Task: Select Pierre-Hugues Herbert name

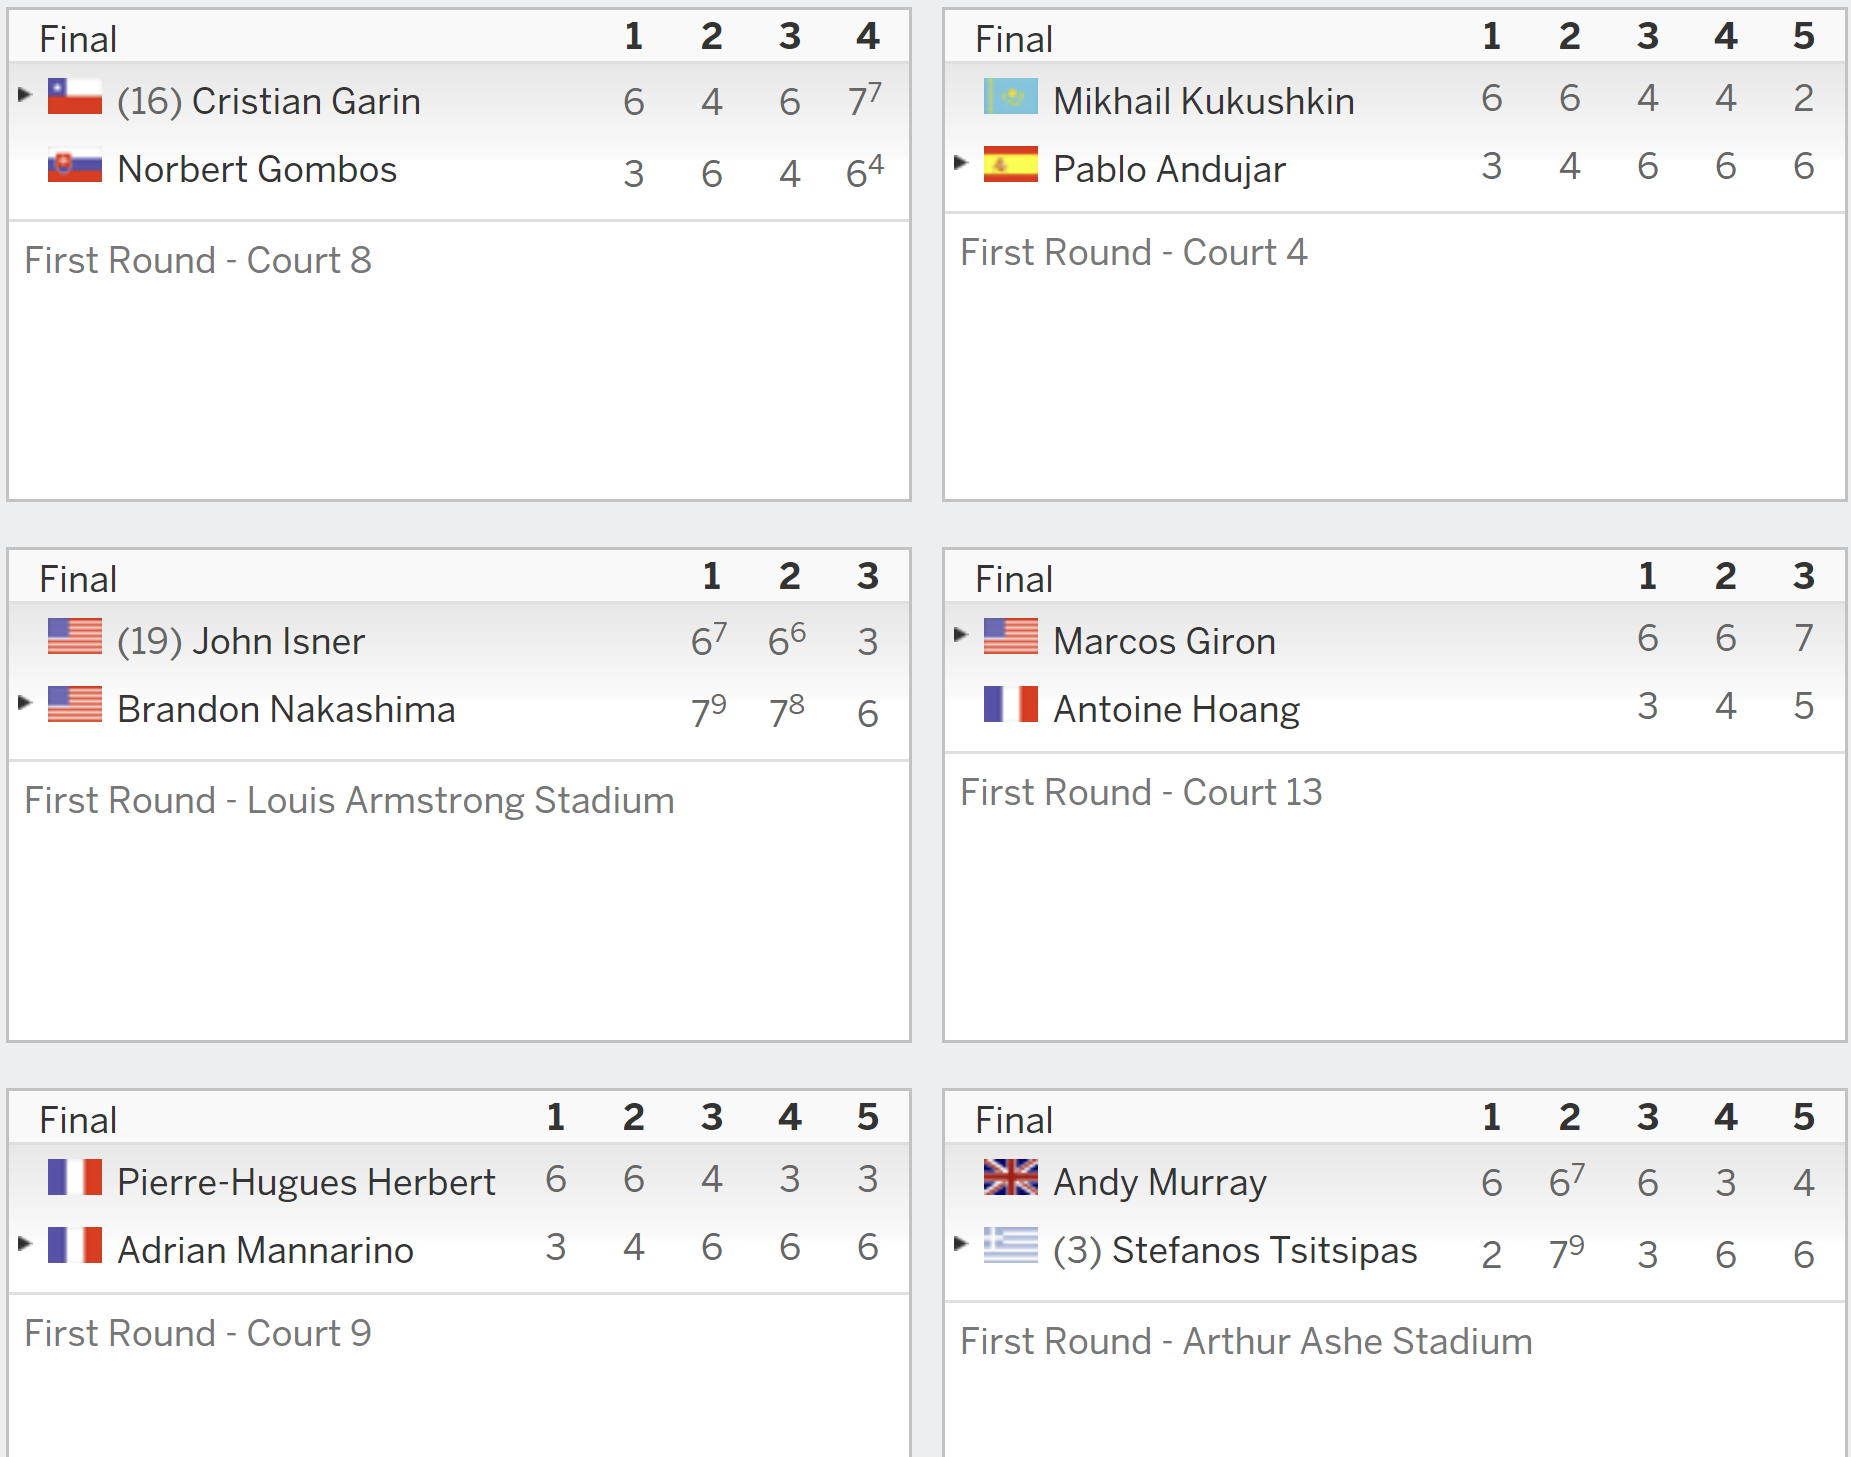Action: tap(306, 1182)
